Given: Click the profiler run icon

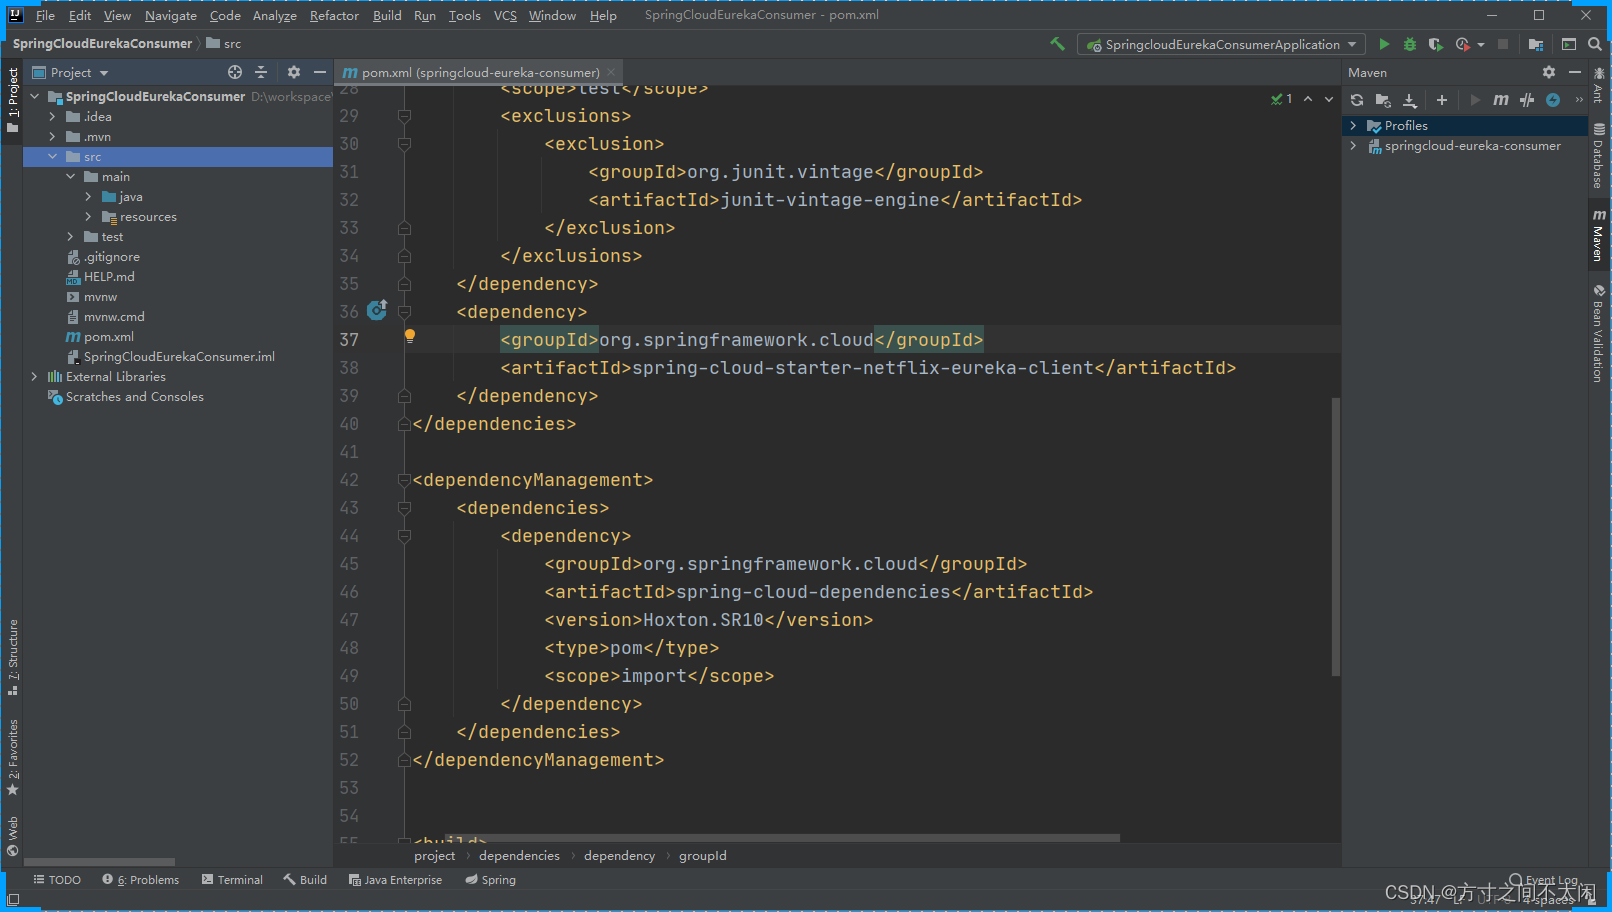Looking at the screenshot, I should click(x=1463, y=44).
